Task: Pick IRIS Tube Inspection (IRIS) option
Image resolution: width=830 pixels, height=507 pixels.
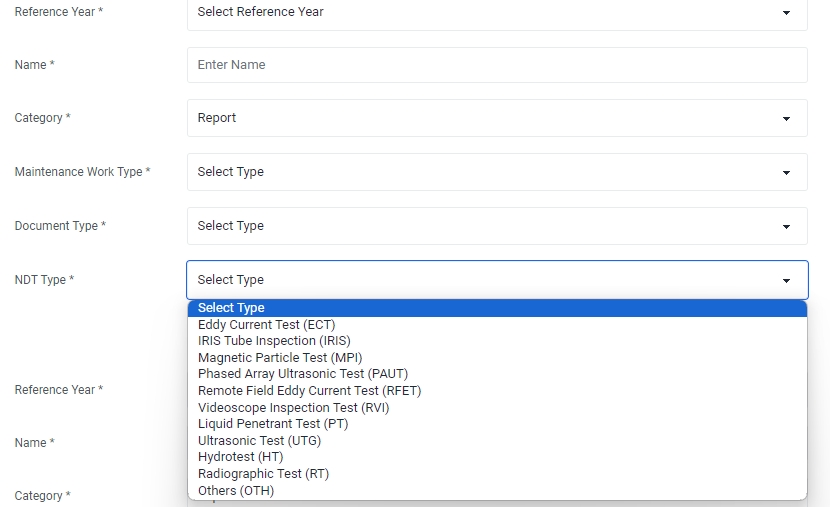Action: pyautogui.click(x=274, y=341)
